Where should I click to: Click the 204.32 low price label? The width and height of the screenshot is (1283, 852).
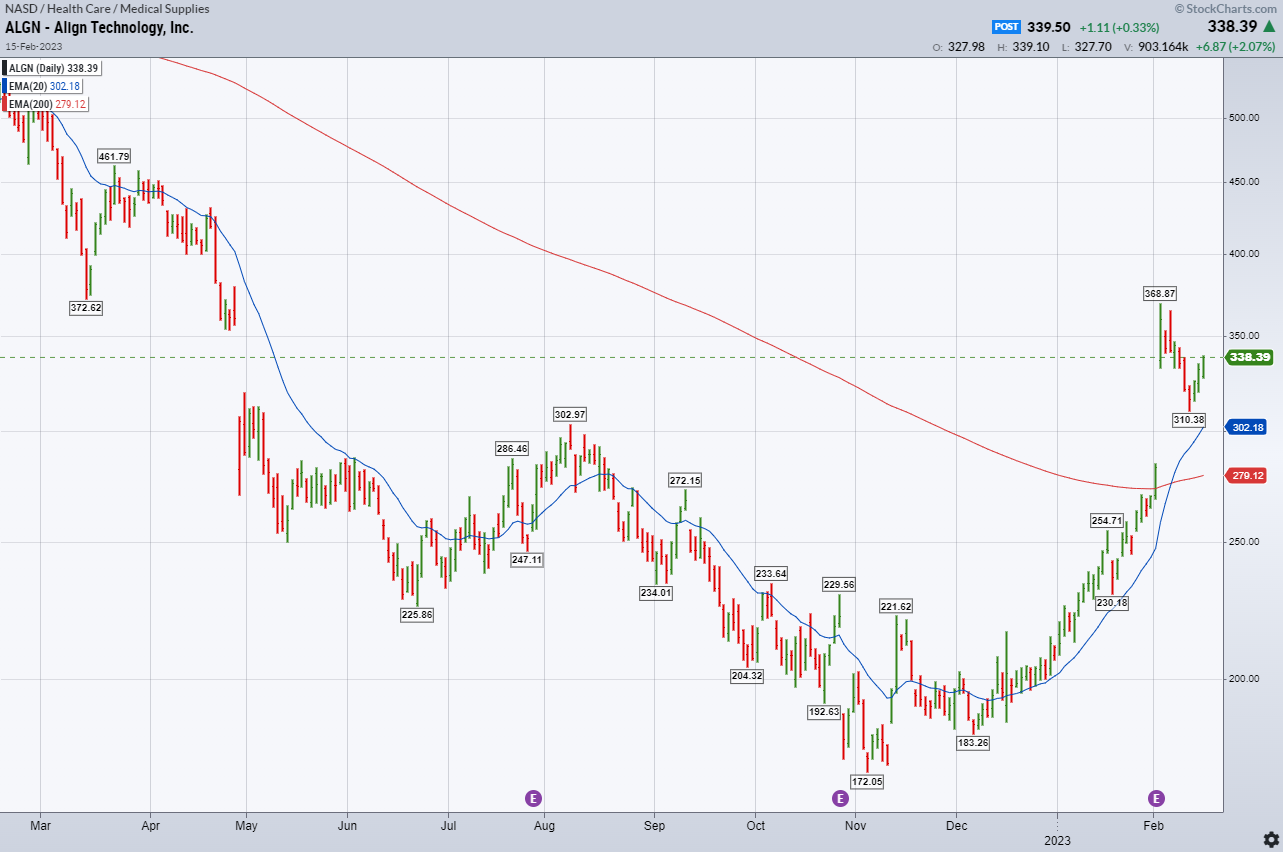tap(747, 675)
